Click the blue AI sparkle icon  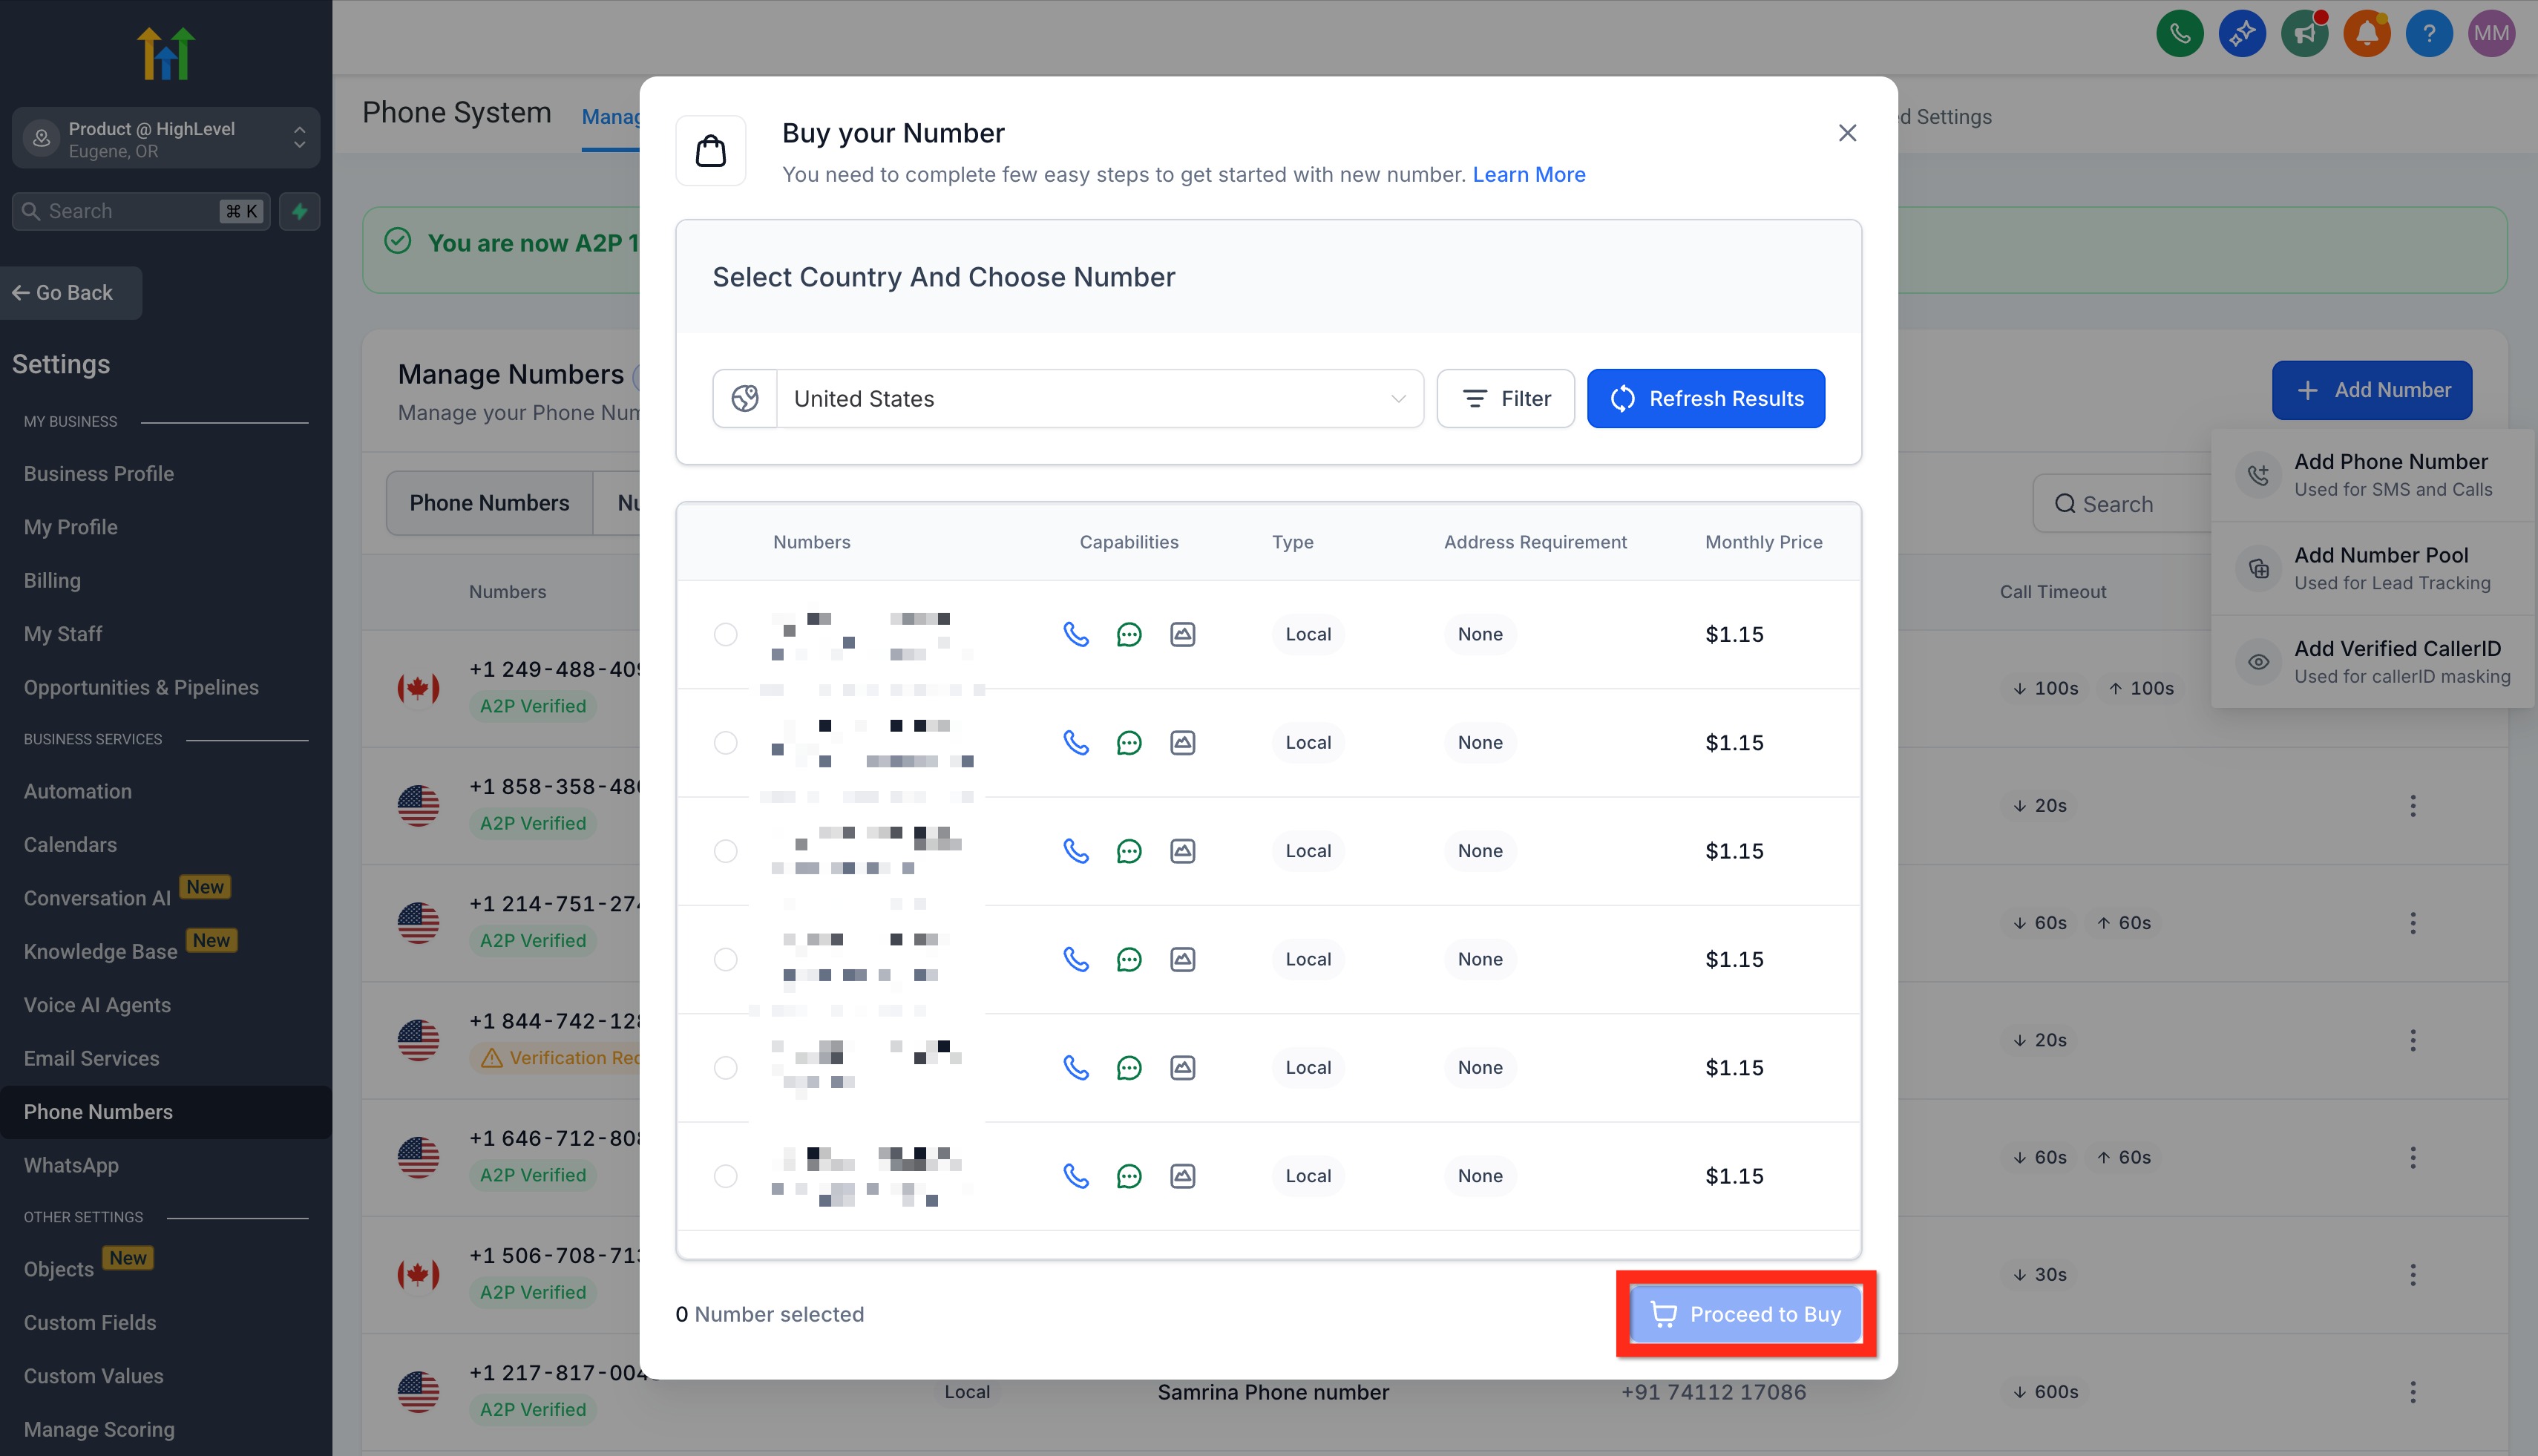tap(2241, 34)
